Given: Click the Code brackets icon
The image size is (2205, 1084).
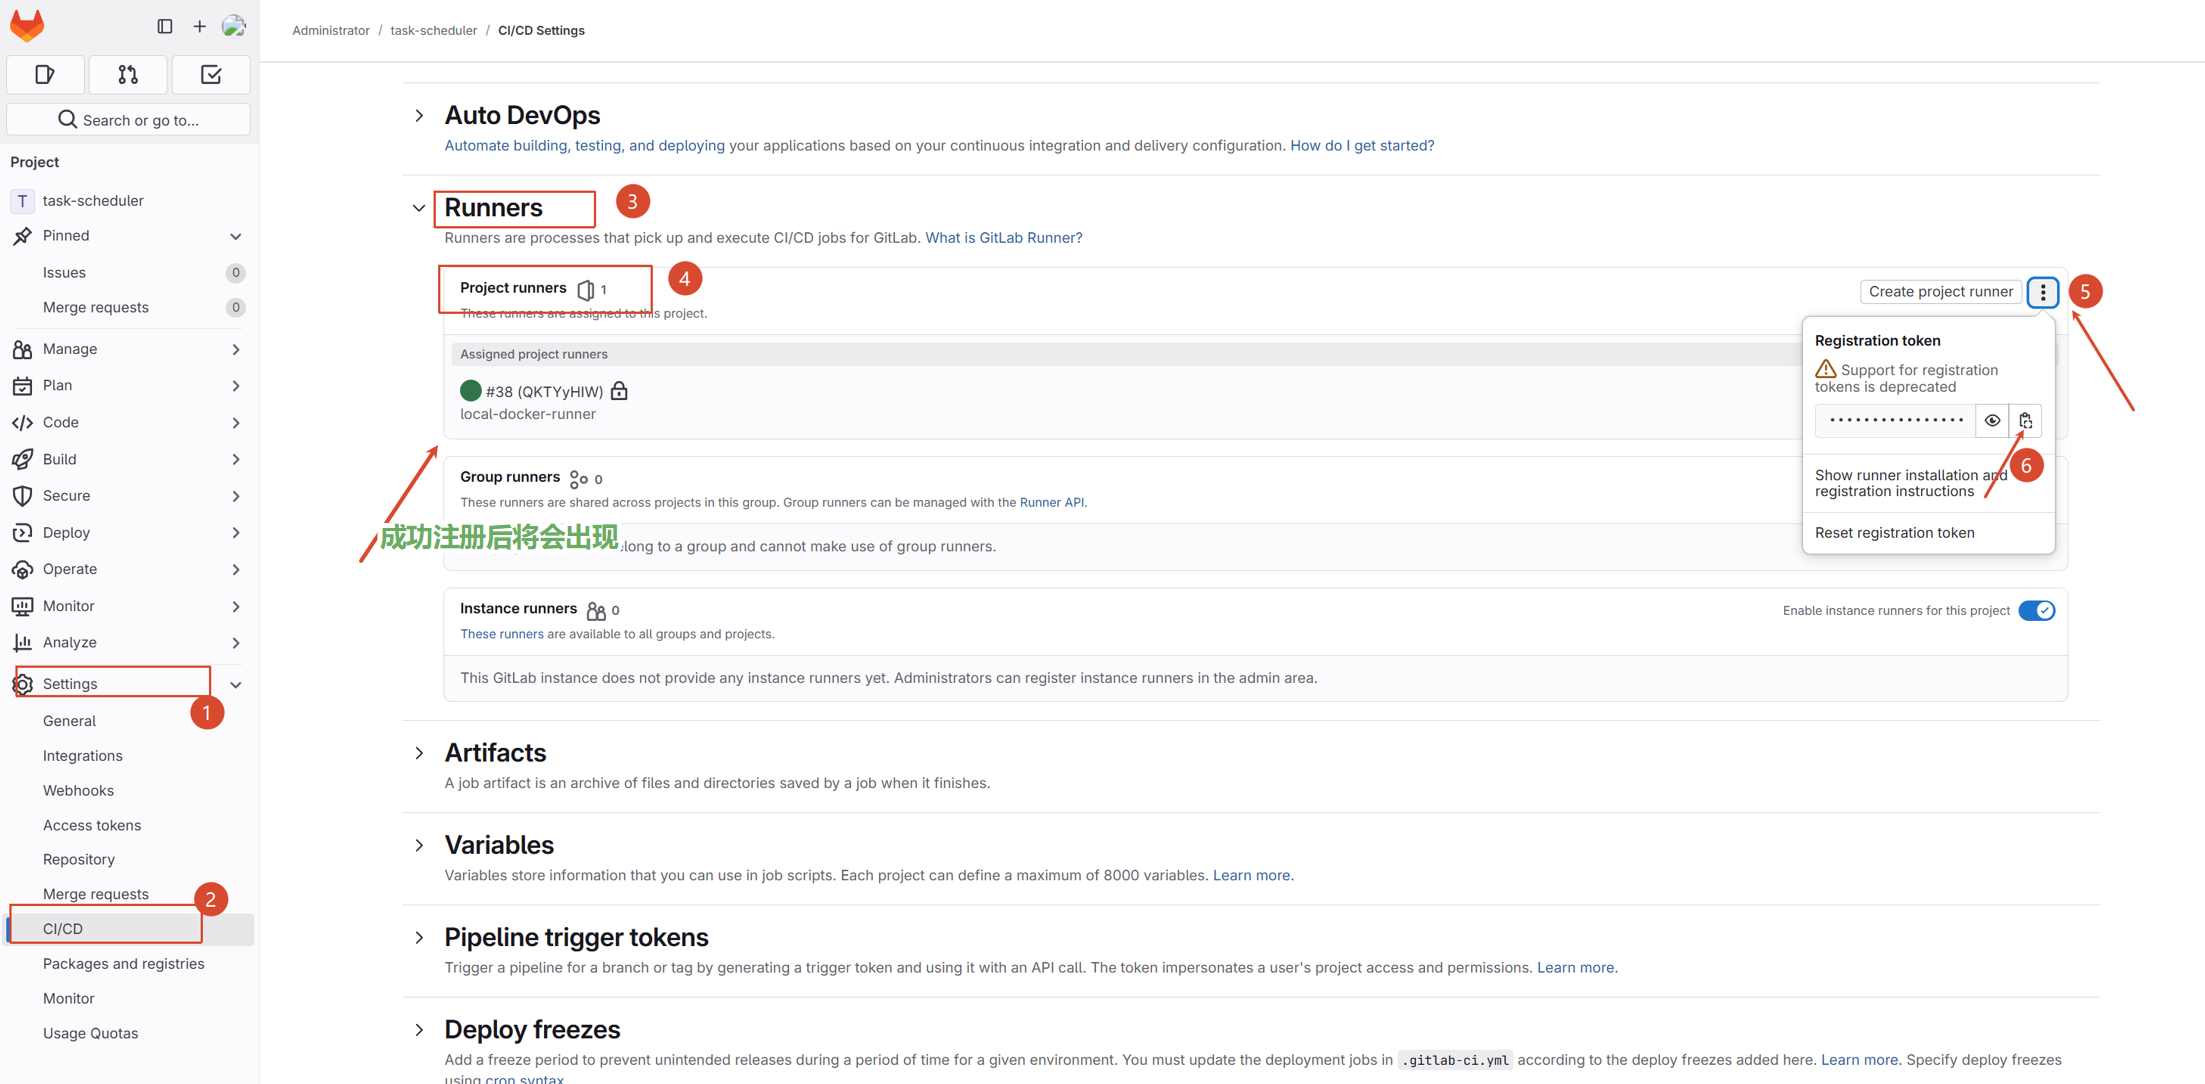Looking at the screenshot, I should 22,423.
